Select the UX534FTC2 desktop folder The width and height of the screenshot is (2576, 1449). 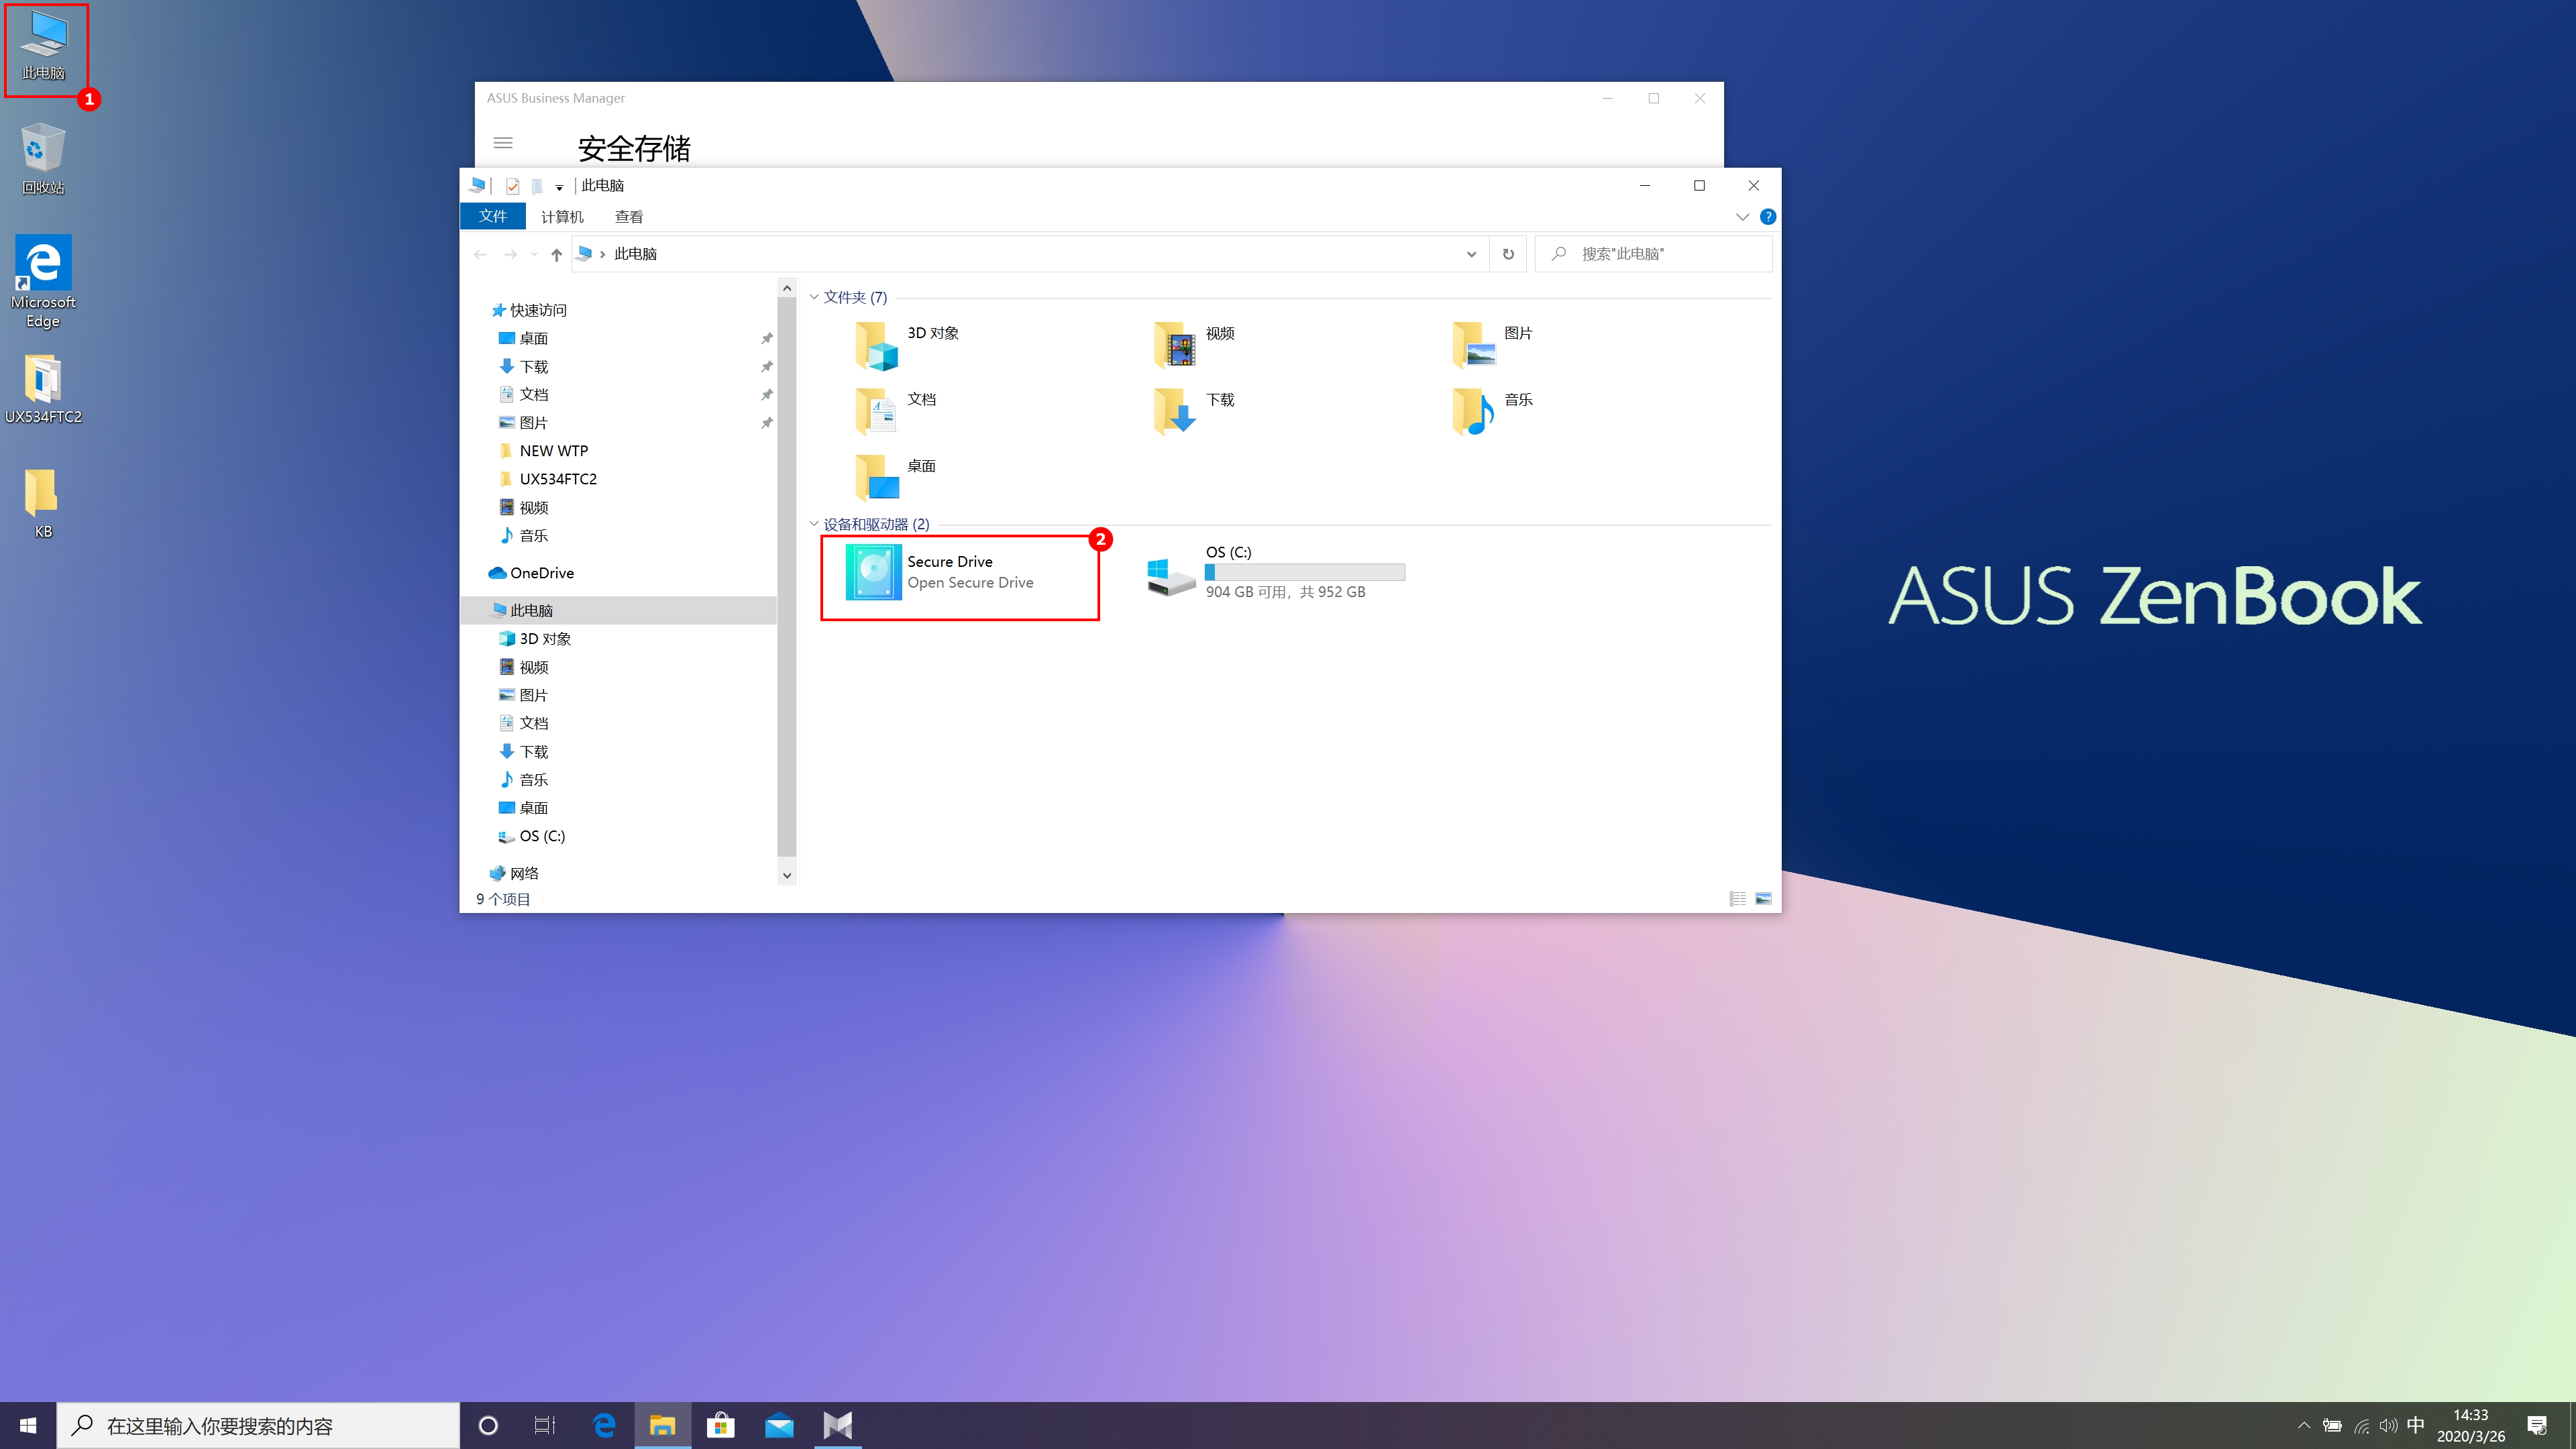pos(43,390)
